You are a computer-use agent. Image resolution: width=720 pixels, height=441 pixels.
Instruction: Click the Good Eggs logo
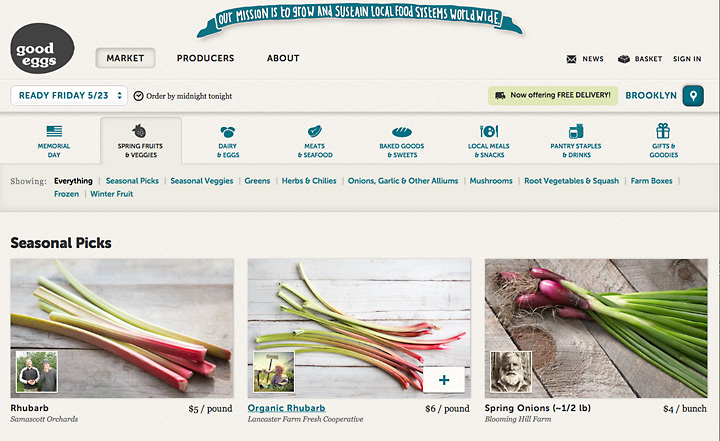tap(42, 49)
